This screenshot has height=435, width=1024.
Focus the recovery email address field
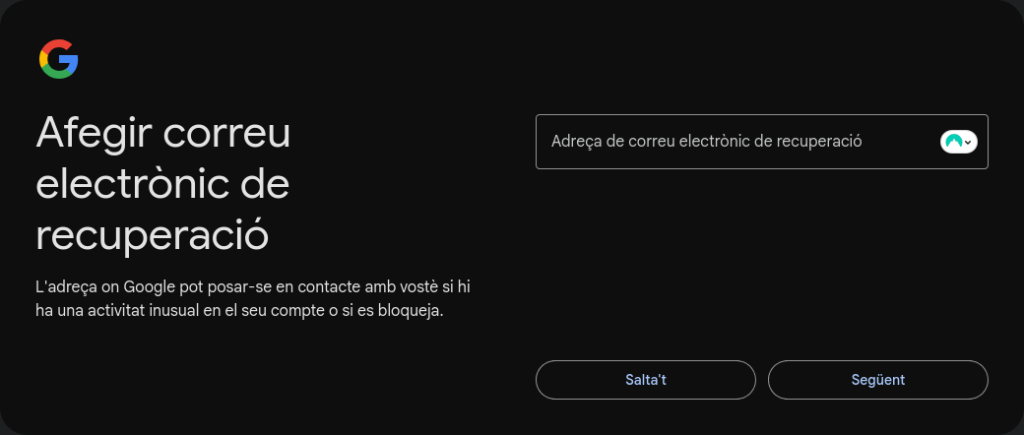[730, 142]
